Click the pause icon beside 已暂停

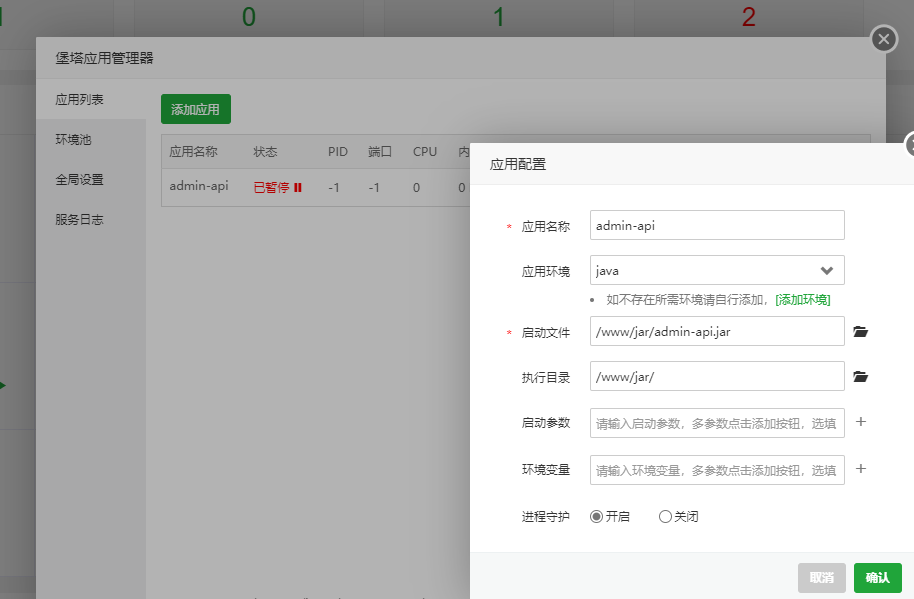coord(298,188)
